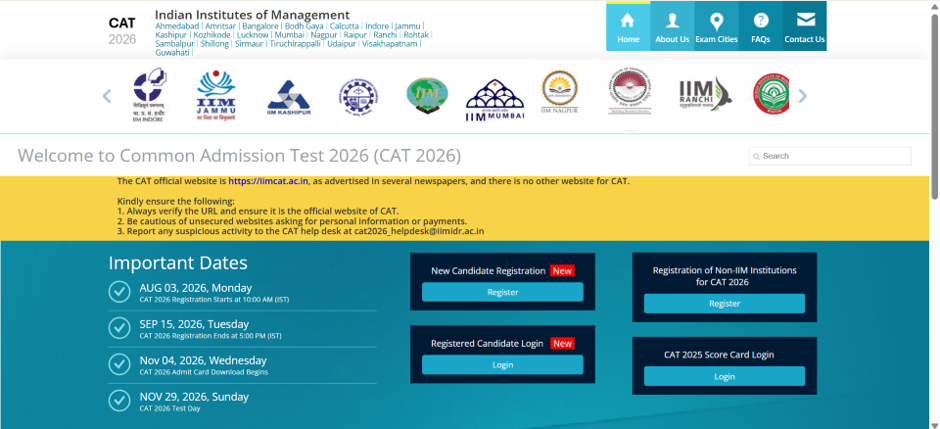The height and width of the screenshot is (429, 940).
Task: Open the Bangalore institute link
Action: pos(260,26)
